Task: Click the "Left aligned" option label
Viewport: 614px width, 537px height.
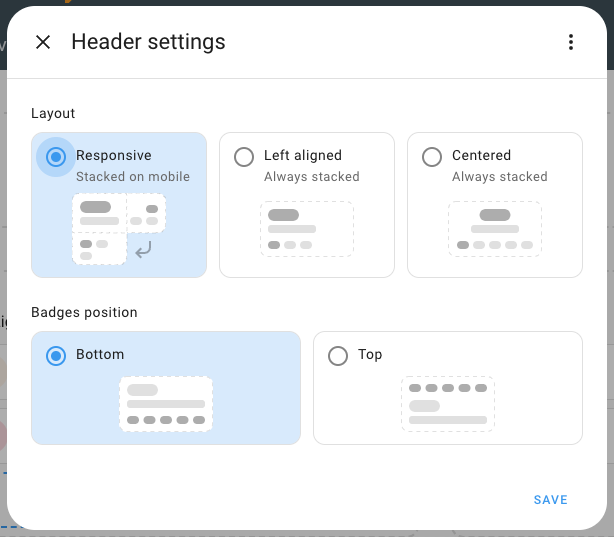Action: [303, 156]
